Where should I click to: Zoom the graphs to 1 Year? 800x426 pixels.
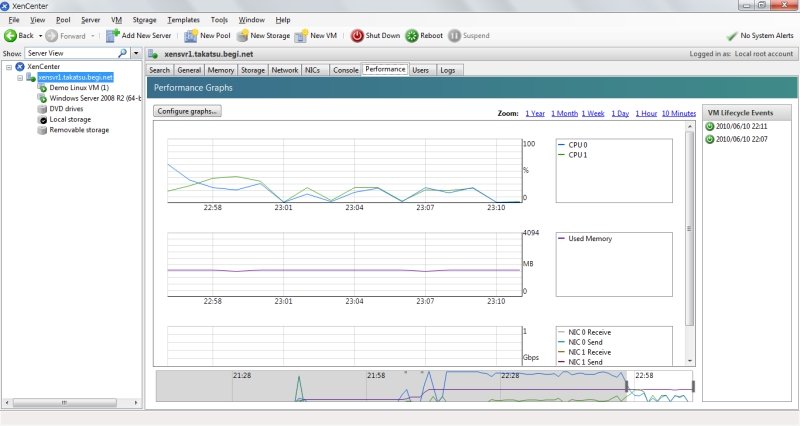[x=535, y=113]
